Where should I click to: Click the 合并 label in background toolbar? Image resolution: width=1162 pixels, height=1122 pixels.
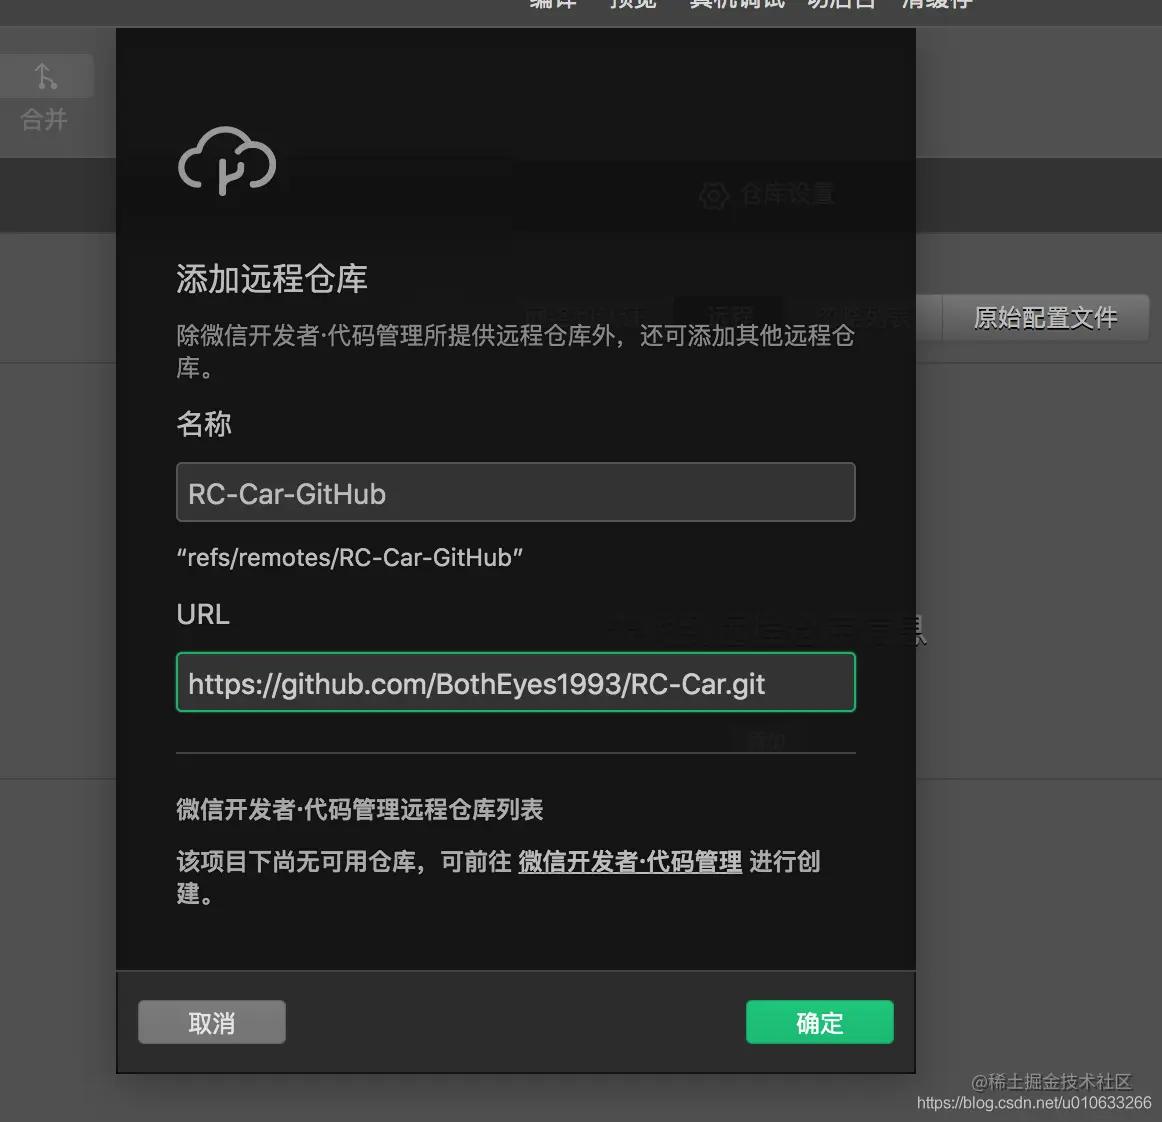coord(44,119)
